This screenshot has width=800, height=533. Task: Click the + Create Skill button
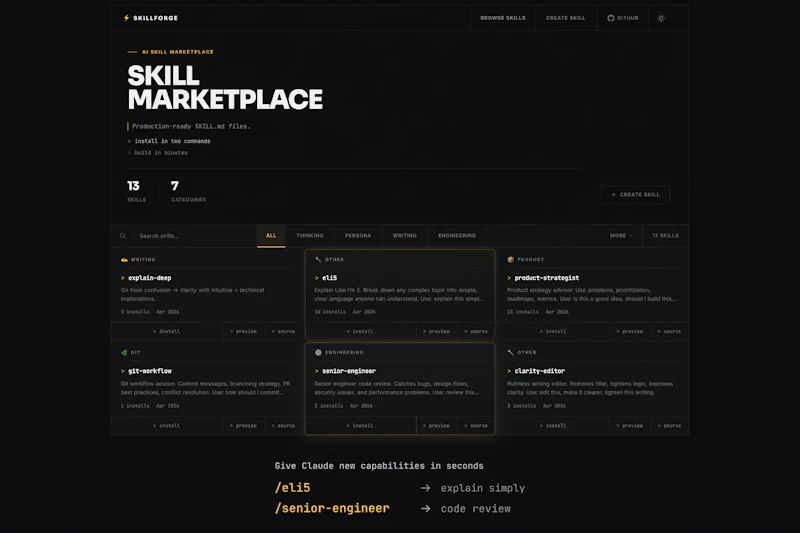[x=636, y=194]
